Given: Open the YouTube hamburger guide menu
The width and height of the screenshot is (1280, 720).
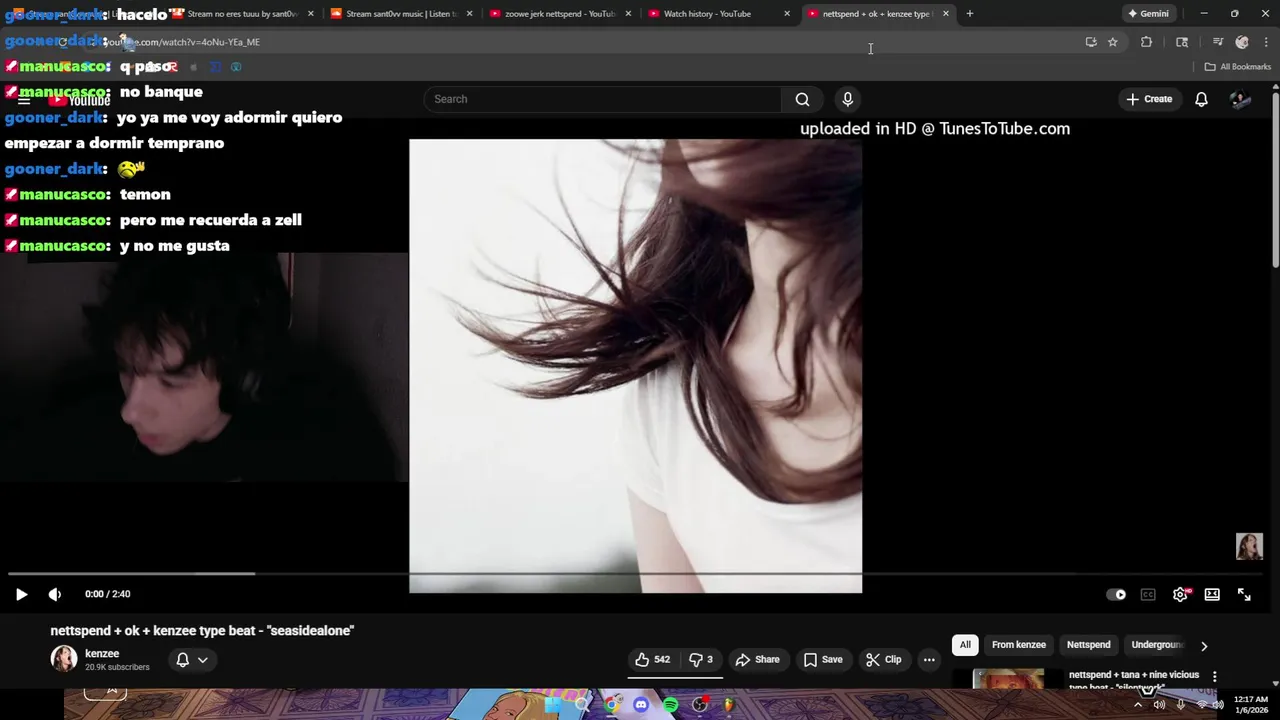Looking at the screenshot, I should click(24, 100).
